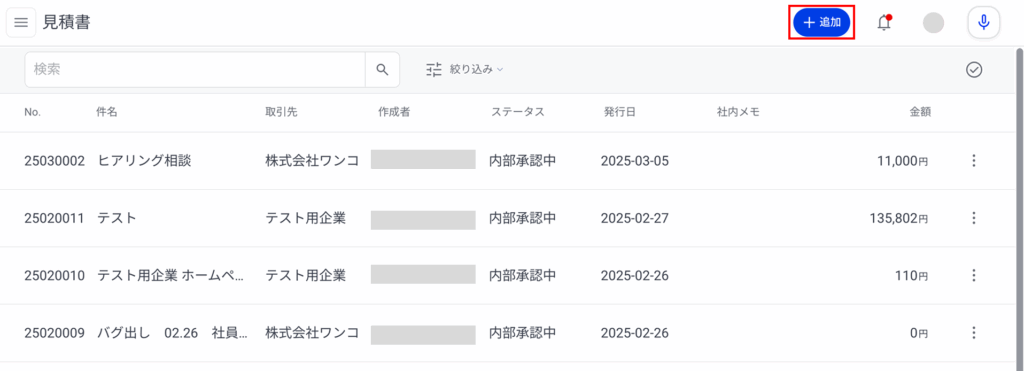Click the blue 追加 button
Viewport: 1024px width, 371px height.
[822, 23]
